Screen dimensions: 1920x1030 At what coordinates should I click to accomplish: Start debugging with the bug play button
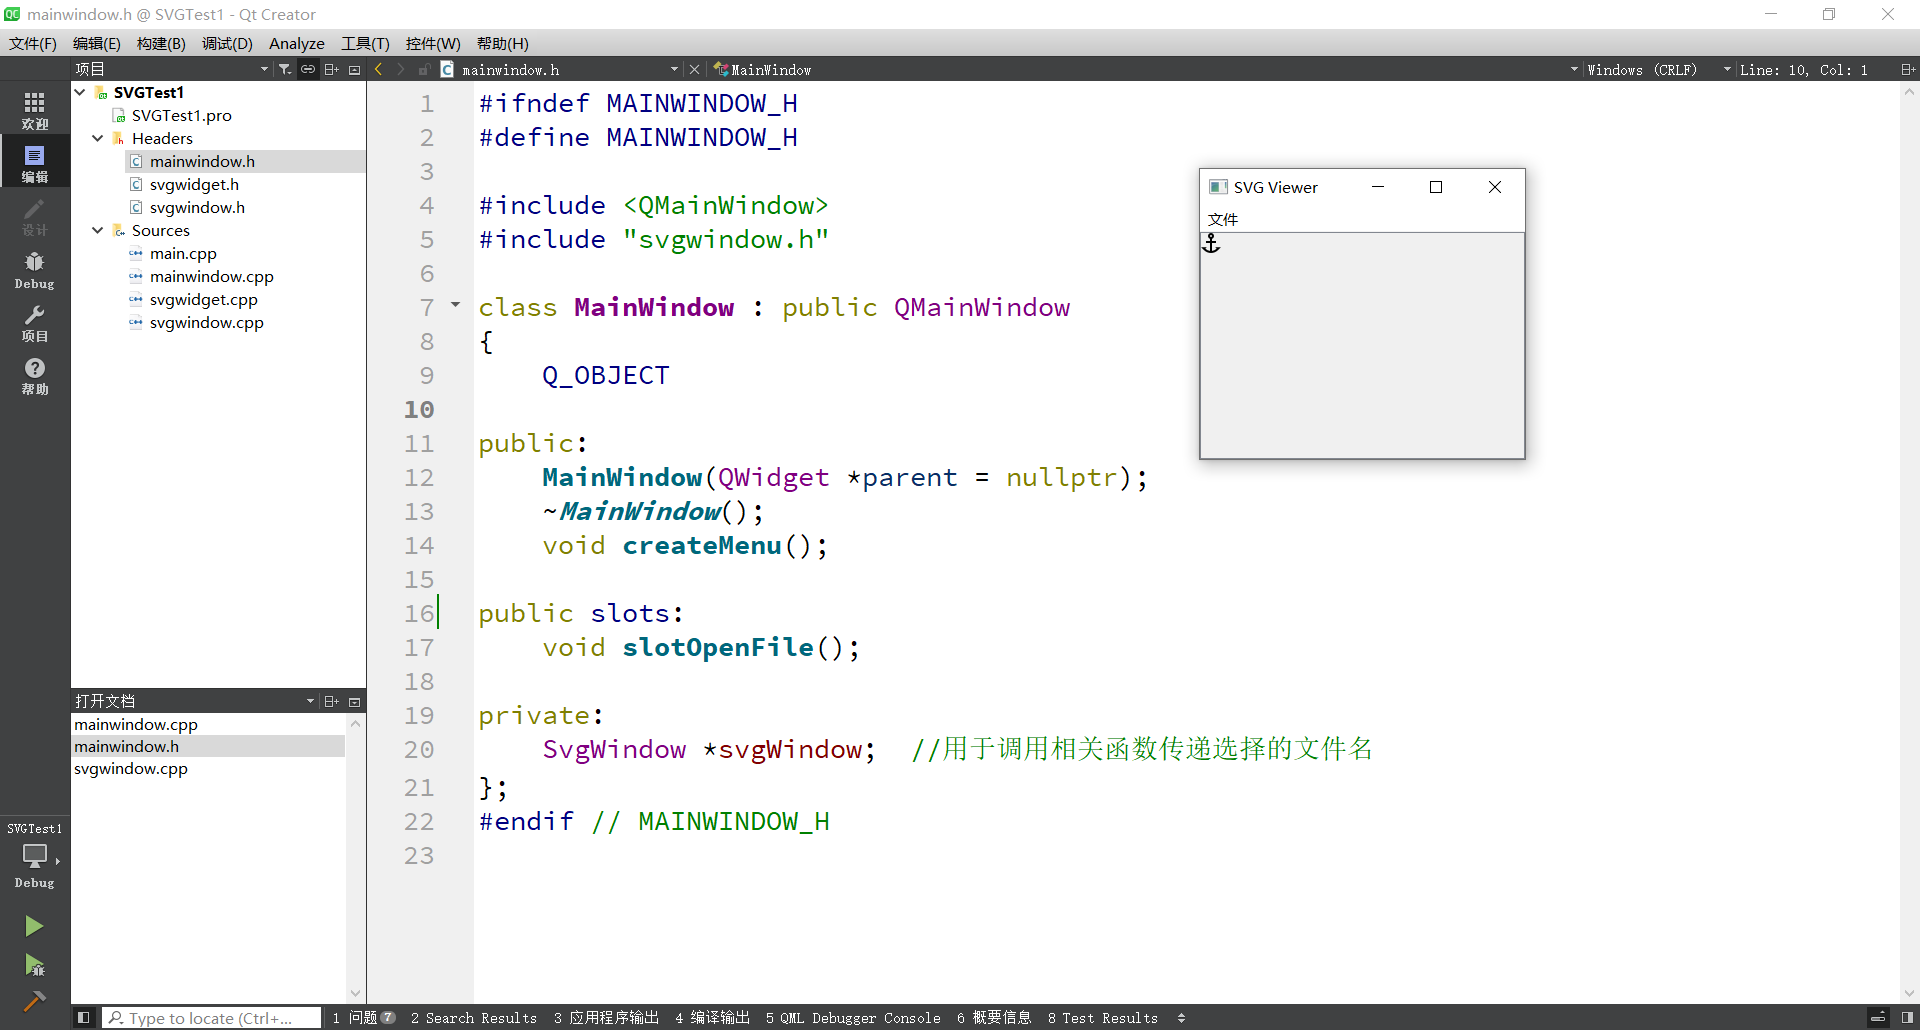34,965
